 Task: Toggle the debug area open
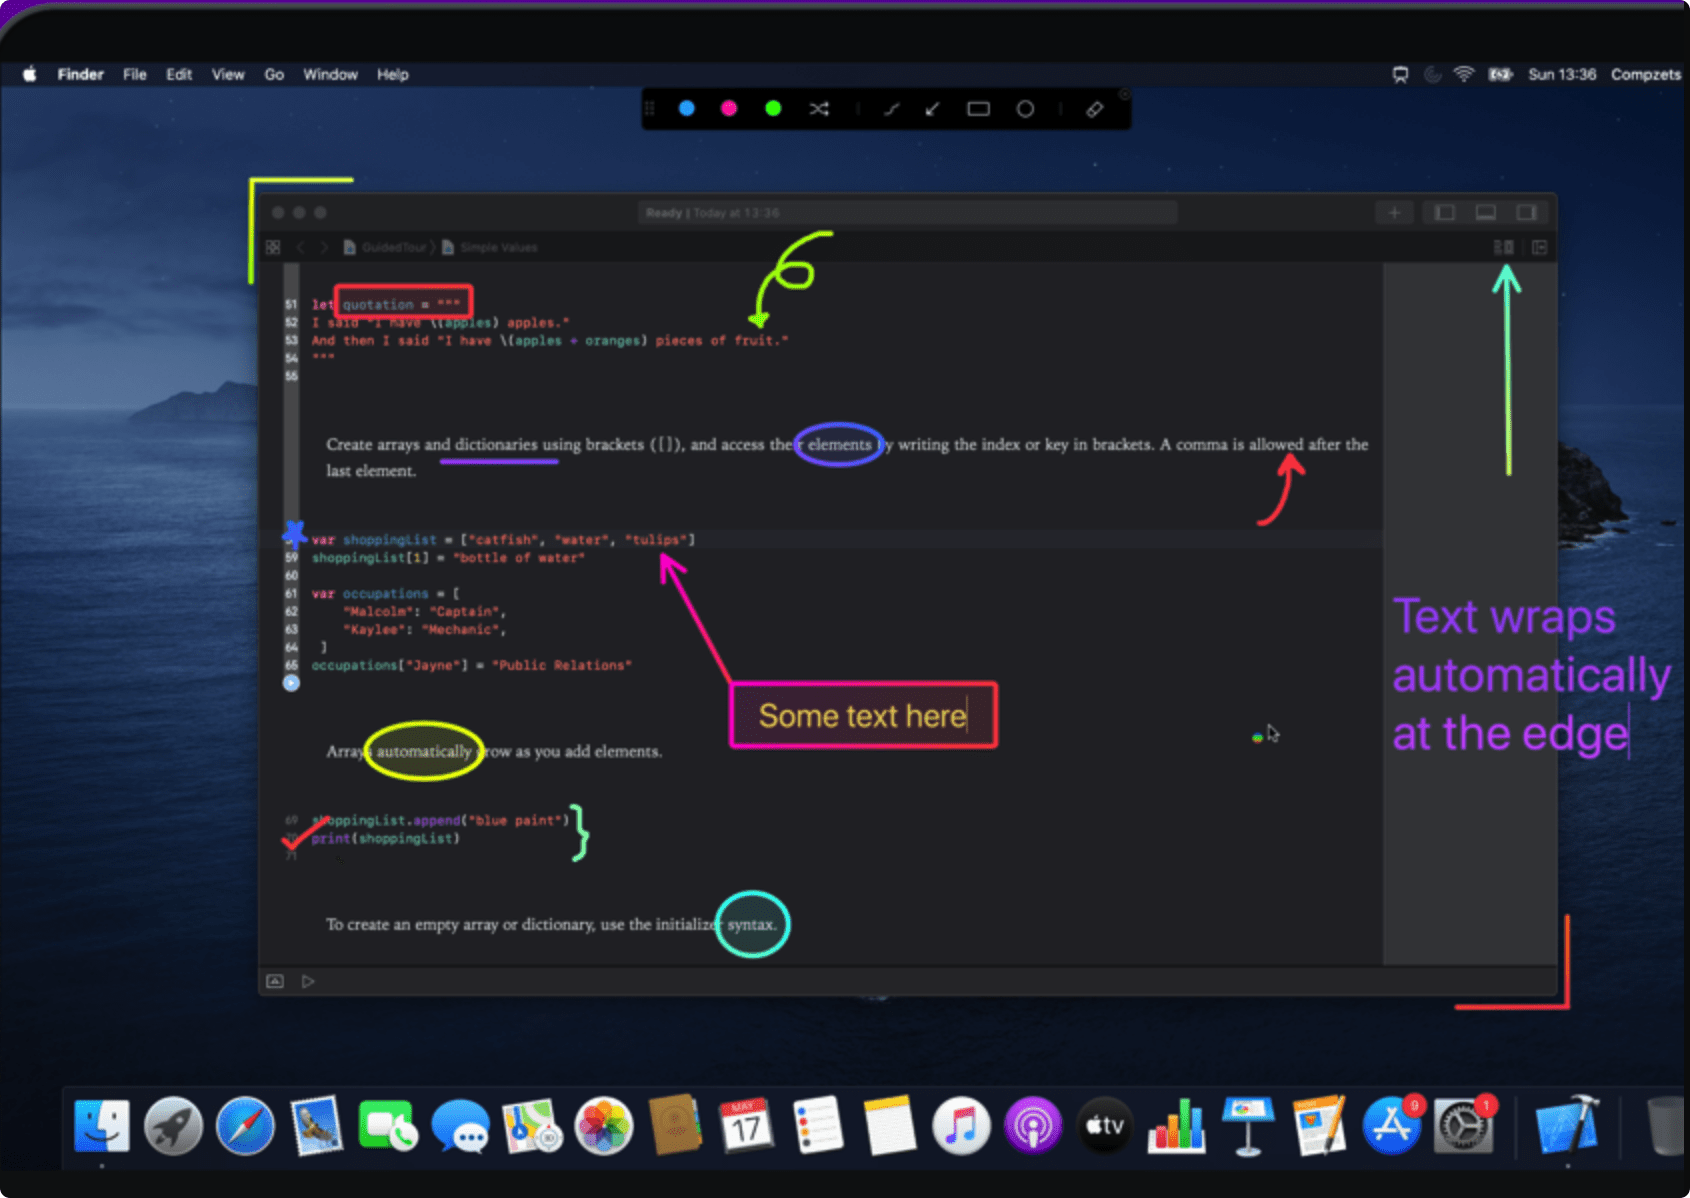click(1485, 212)
